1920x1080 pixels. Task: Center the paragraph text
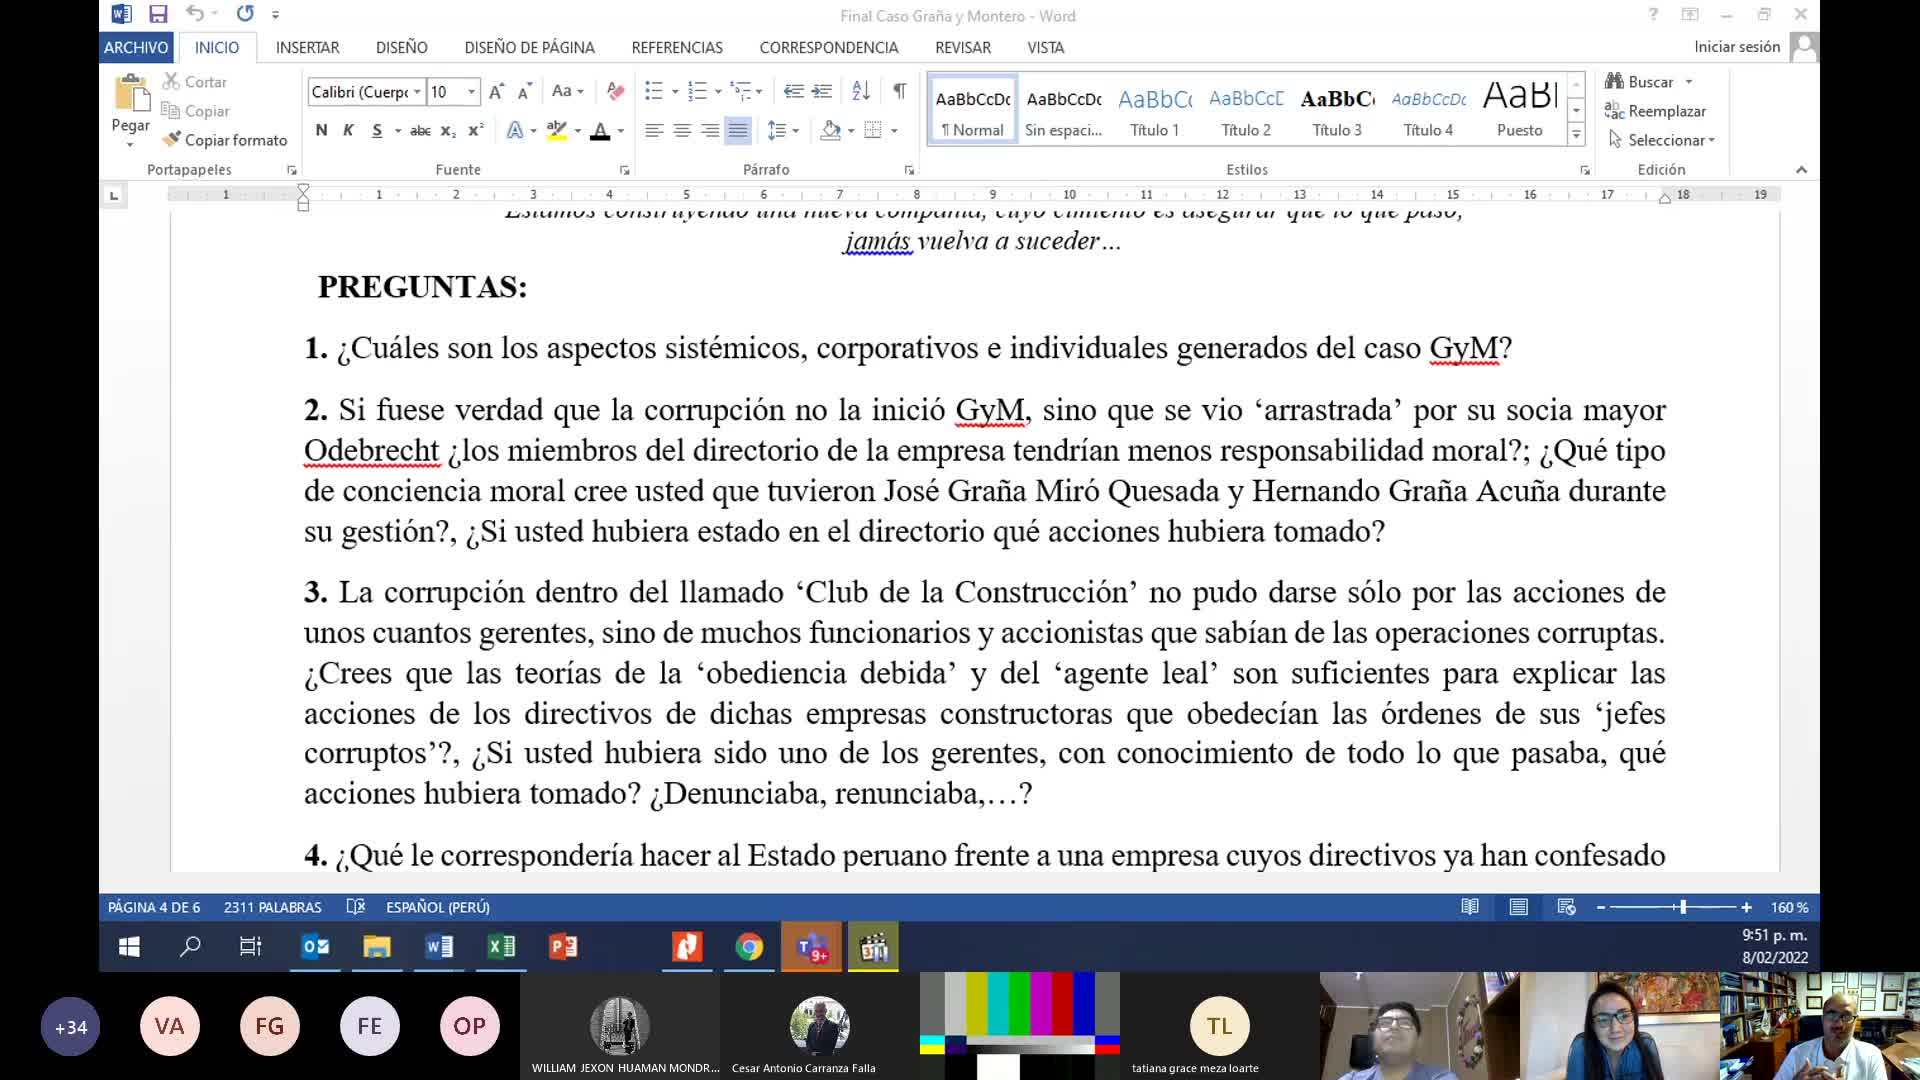pyautogui.click(x=682, y=130)
